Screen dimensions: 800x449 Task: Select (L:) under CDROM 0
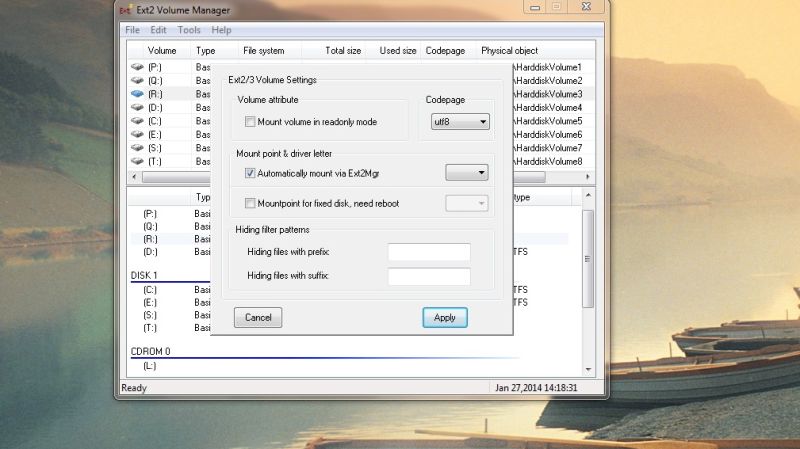click(x=149, y=366)
